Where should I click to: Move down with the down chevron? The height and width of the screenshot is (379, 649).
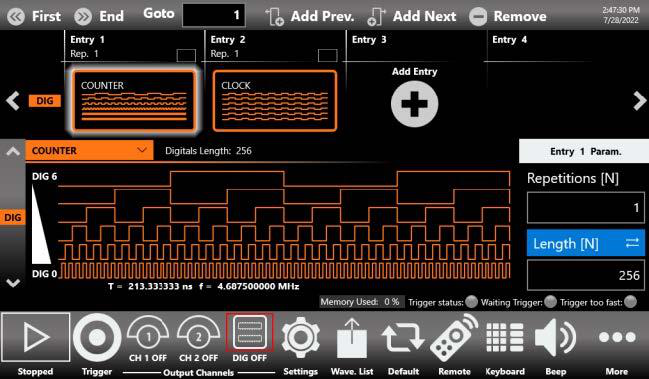[x=13, y=283]
